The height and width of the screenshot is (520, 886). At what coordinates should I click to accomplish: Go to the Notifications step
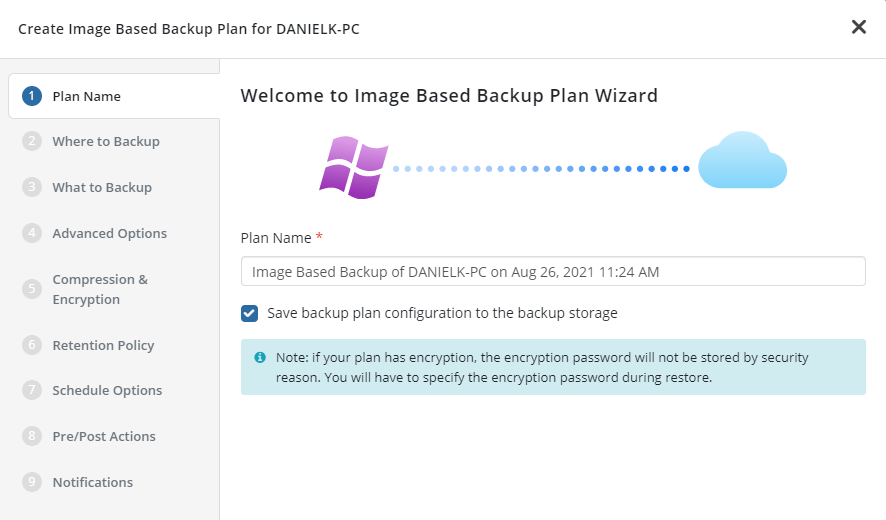(x=92, y=482)
